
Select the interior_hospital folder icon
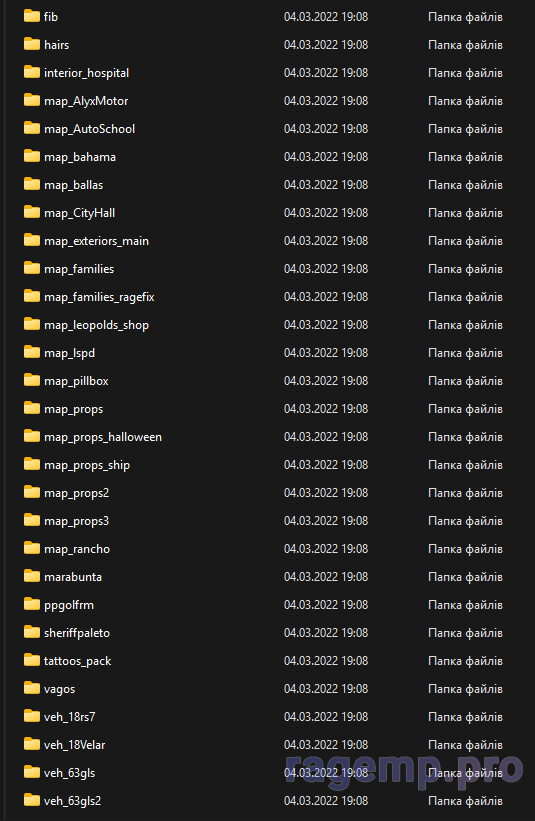32,72
